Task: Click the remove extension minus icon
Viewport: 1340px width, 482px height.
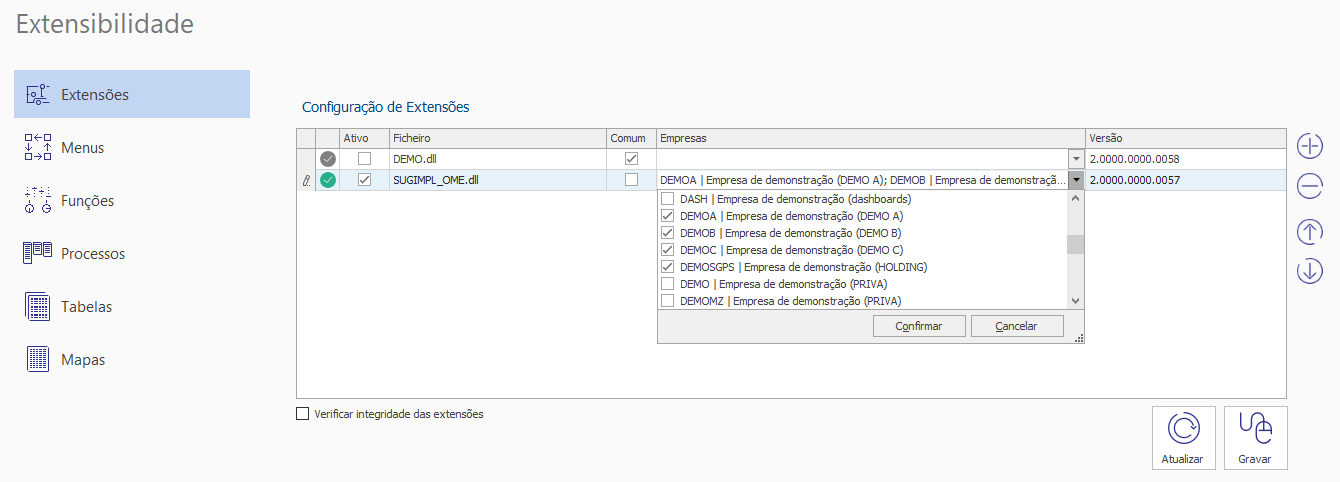Action: pos(1310,186)
